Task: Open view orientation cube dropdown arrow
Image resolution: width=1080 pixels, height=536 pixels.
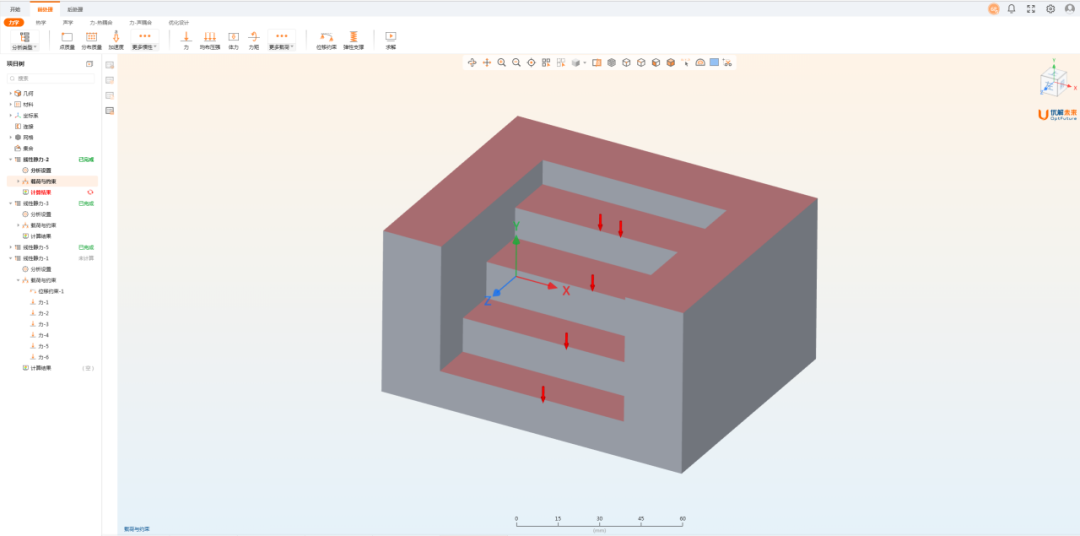Action: (585, 63)
